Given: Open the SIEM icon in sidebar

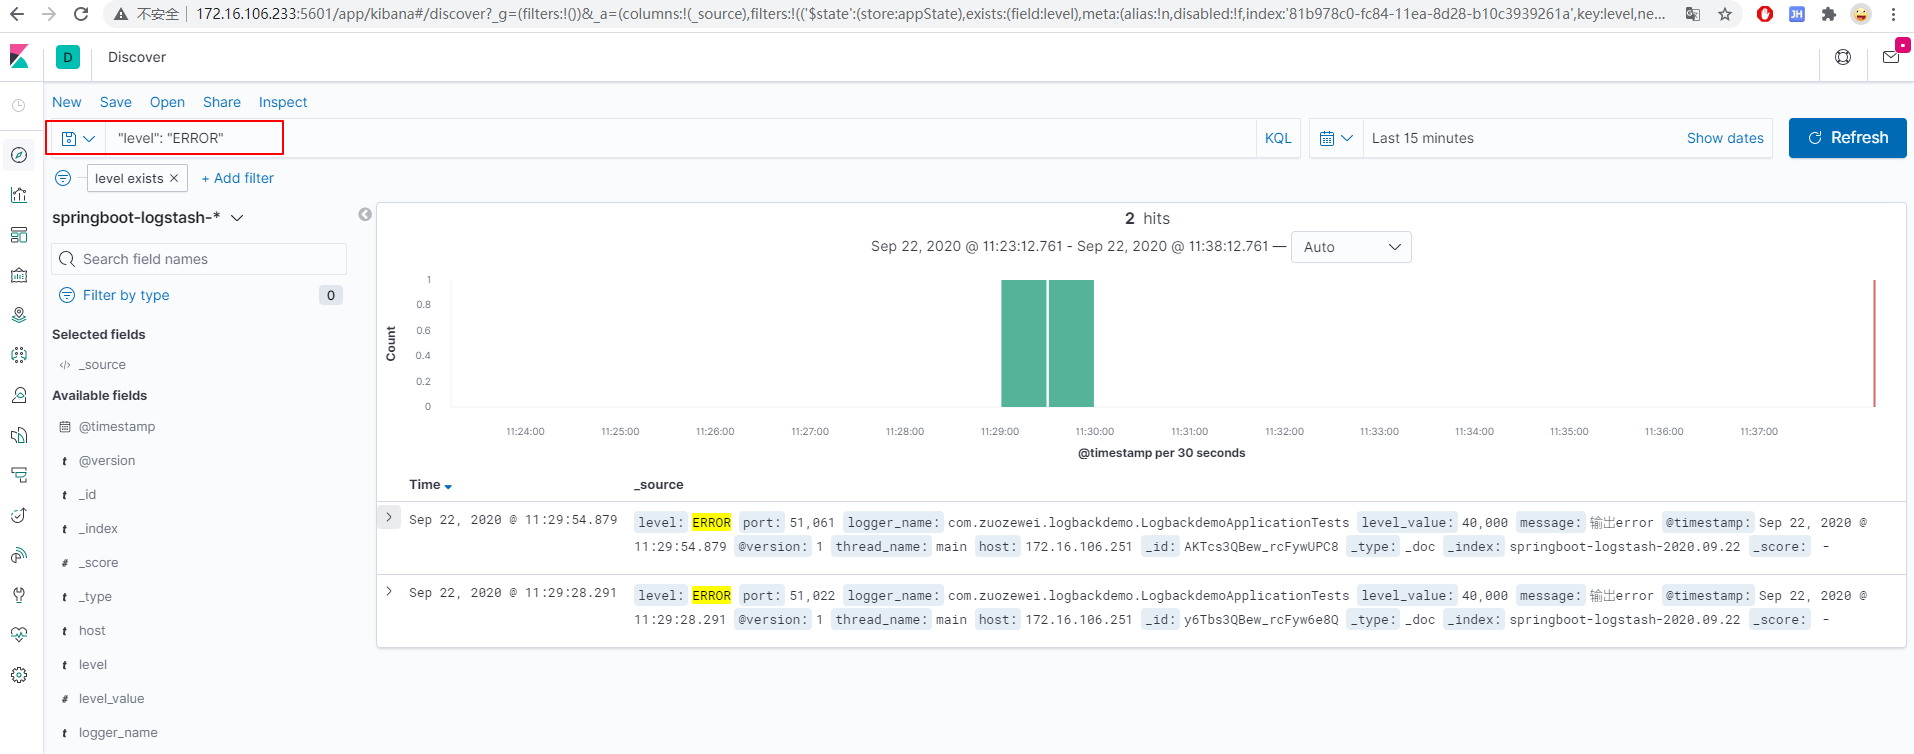Looking at the screenshot, I should [x=19, y=555].
